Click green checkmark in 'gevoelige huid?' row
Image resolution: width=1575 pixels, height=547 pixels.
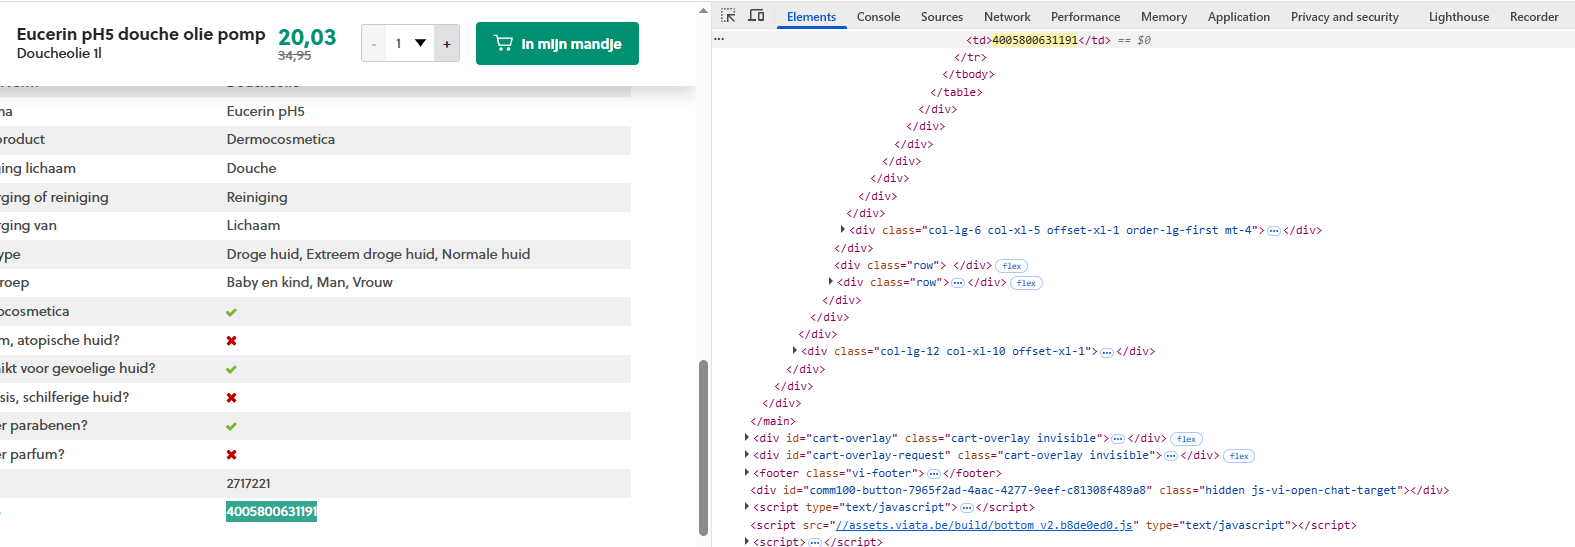[x=231, y=369]
